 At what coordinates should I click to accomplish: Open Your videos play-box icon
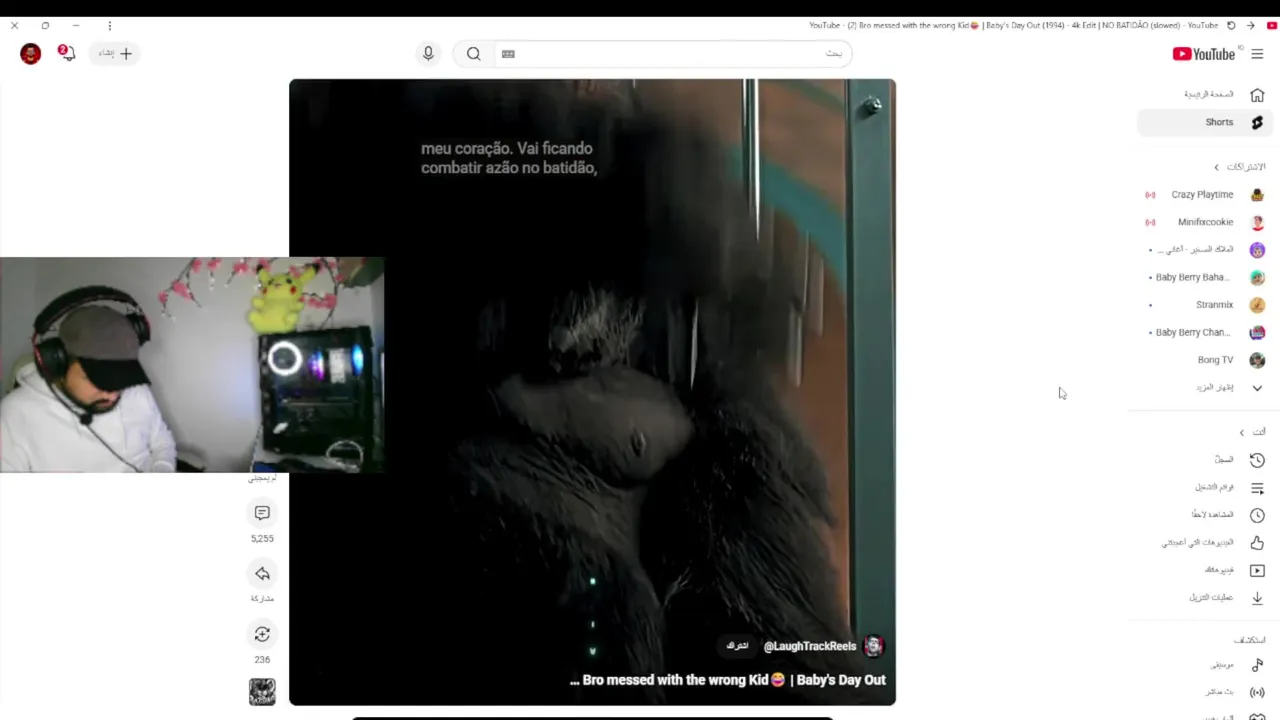1257,570
